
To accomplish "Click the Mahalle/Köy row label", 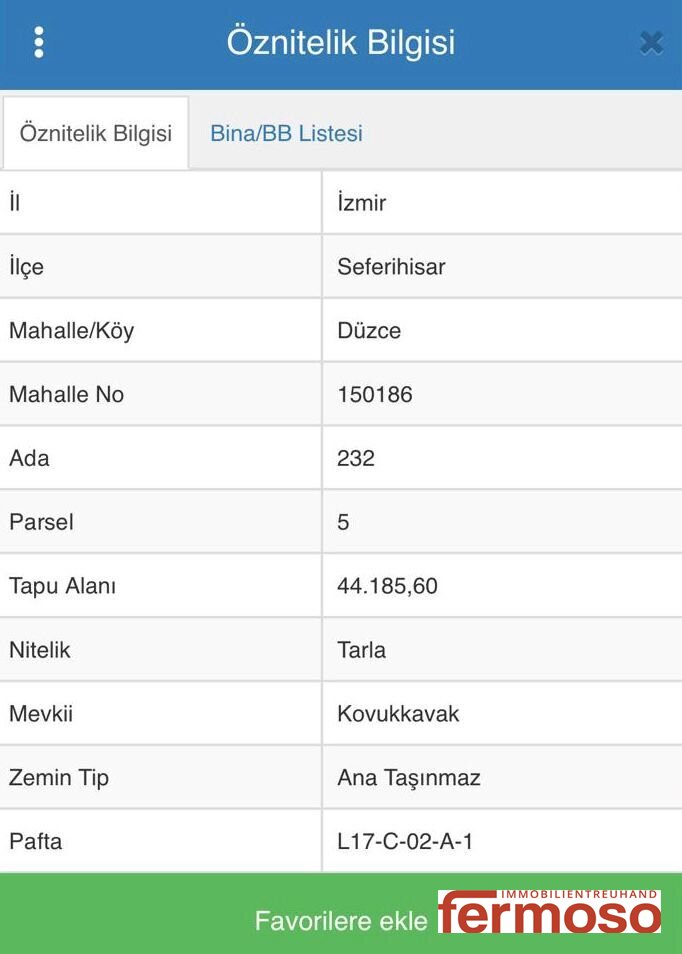I will click(x=71, y=331).
